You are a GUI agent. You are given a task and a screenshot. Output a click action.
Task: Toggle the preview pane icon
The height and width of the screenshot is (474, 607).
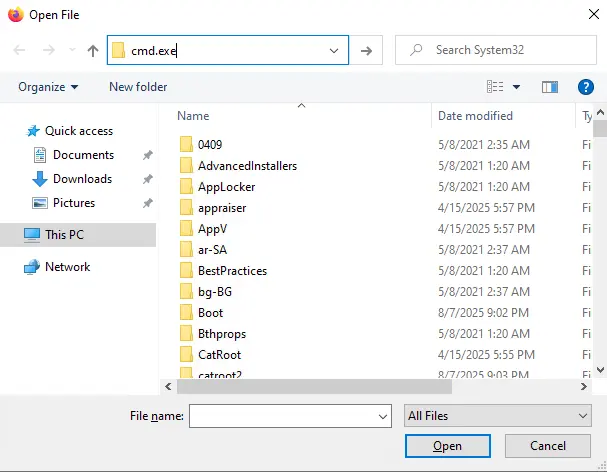pyautogui.click(x=548, y=87)
